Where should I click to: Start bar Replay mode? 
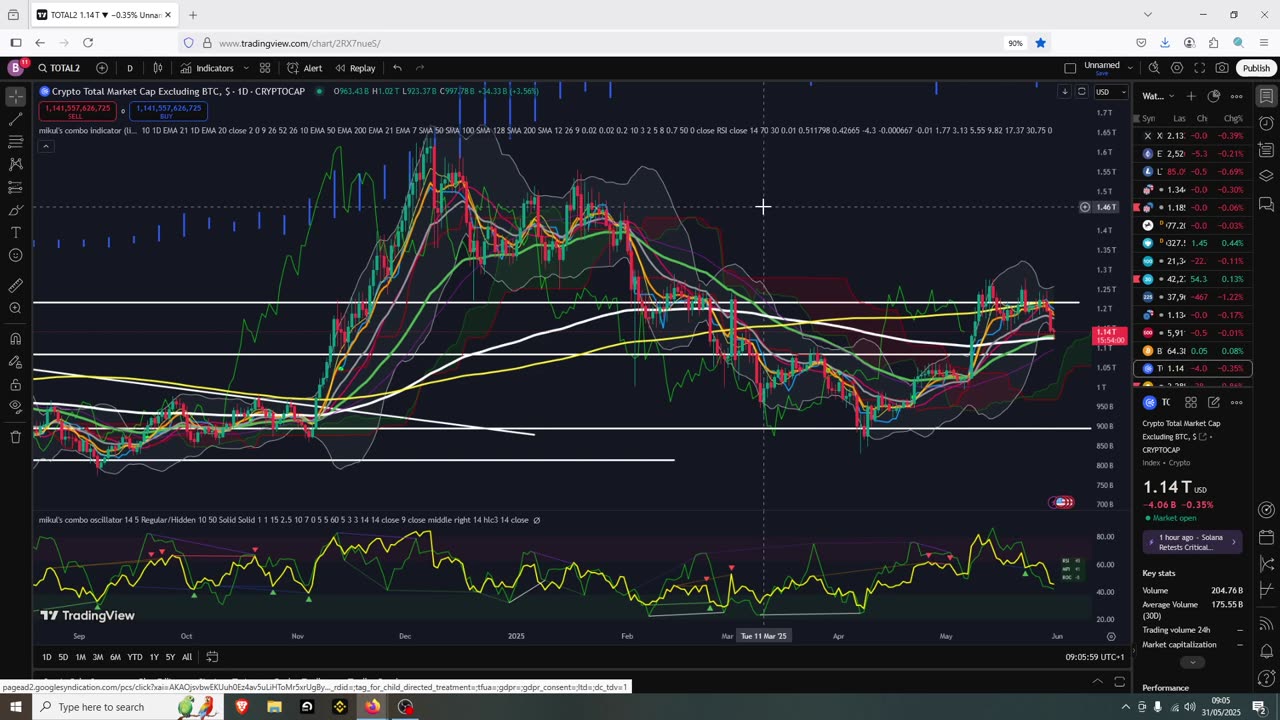coord(355,68)
